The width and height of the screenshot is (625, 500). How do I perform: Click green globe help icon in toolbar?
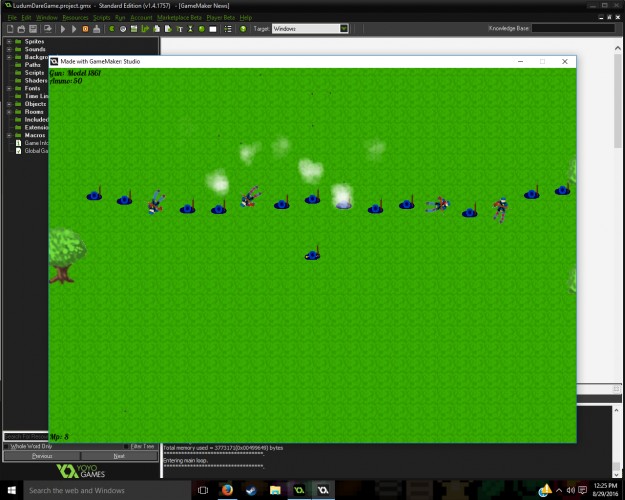point(243,29)
